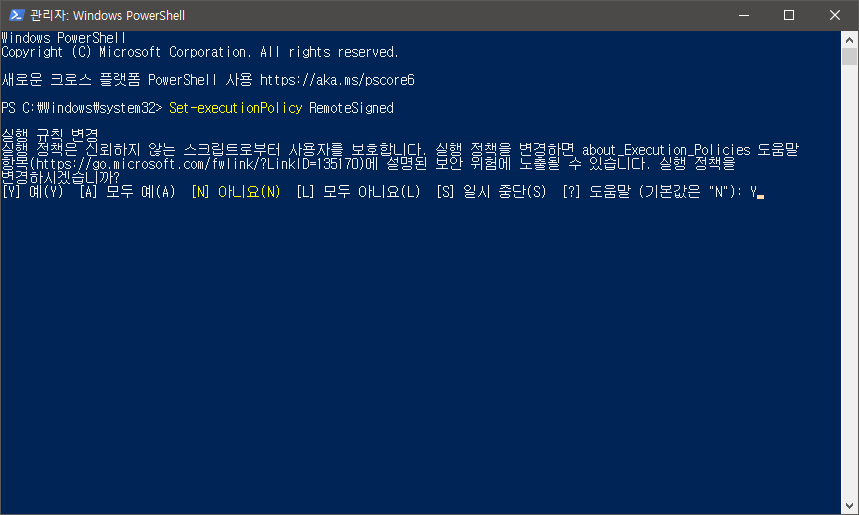Click the Set-executionPolicy command text
The width and height of the screenshot is (859, 515).
point(236,108)
